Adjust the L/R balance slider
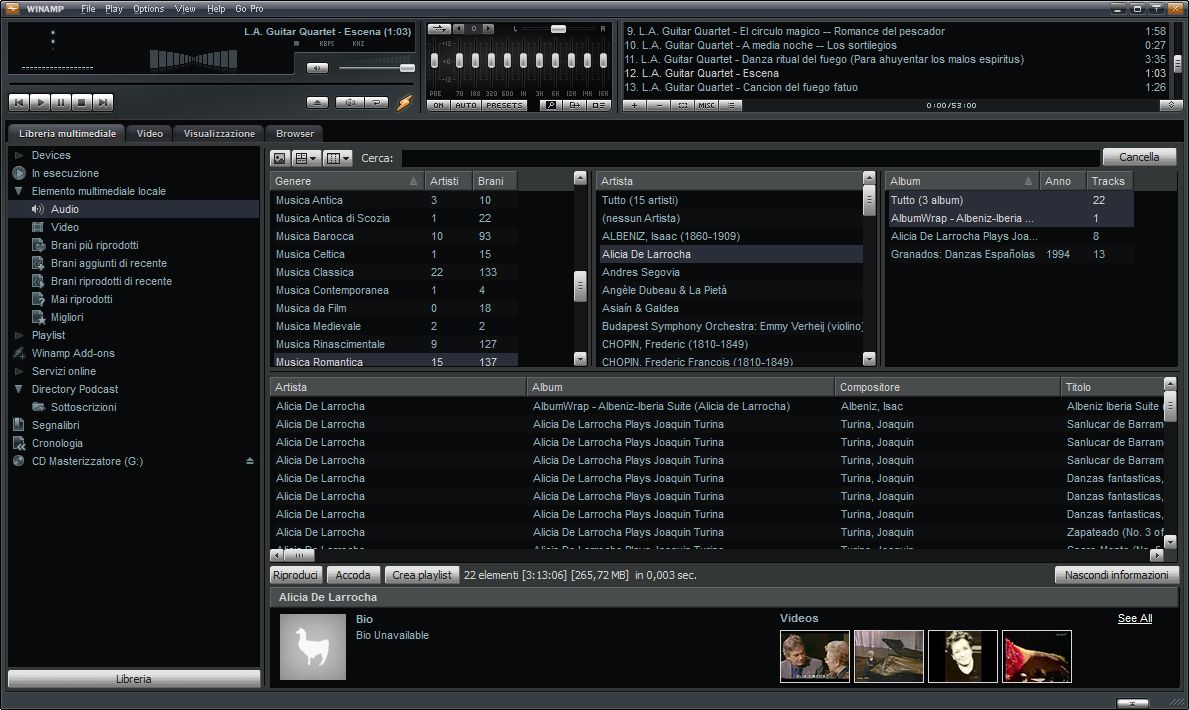 (x=558, y=29)
